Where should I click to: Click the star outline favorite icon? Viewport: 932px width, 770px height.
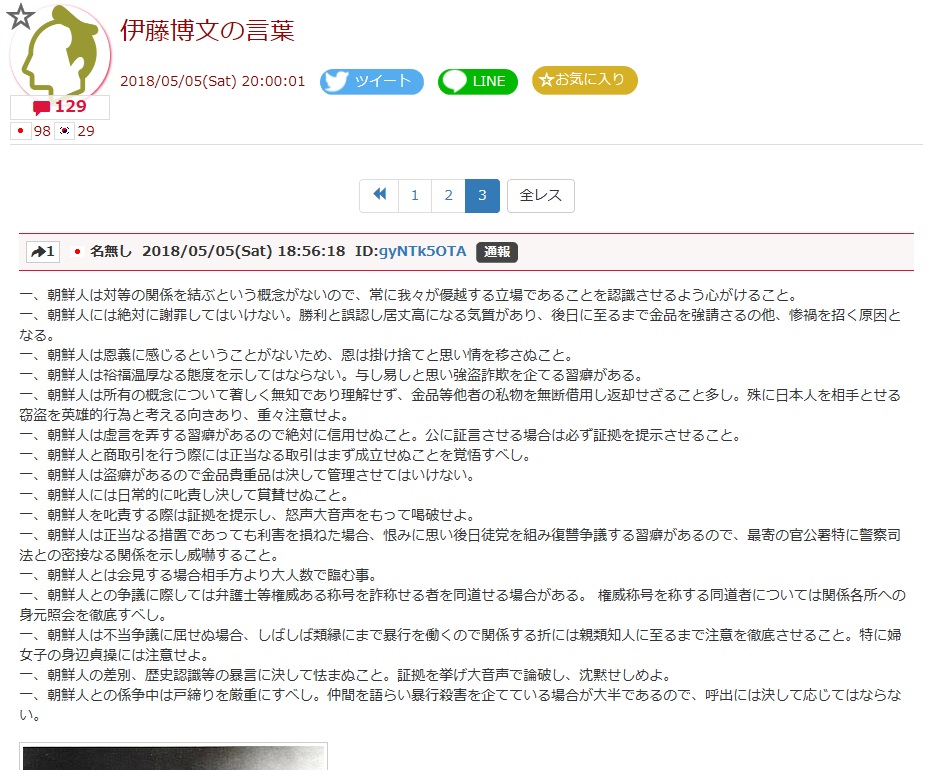coord(21,17)
